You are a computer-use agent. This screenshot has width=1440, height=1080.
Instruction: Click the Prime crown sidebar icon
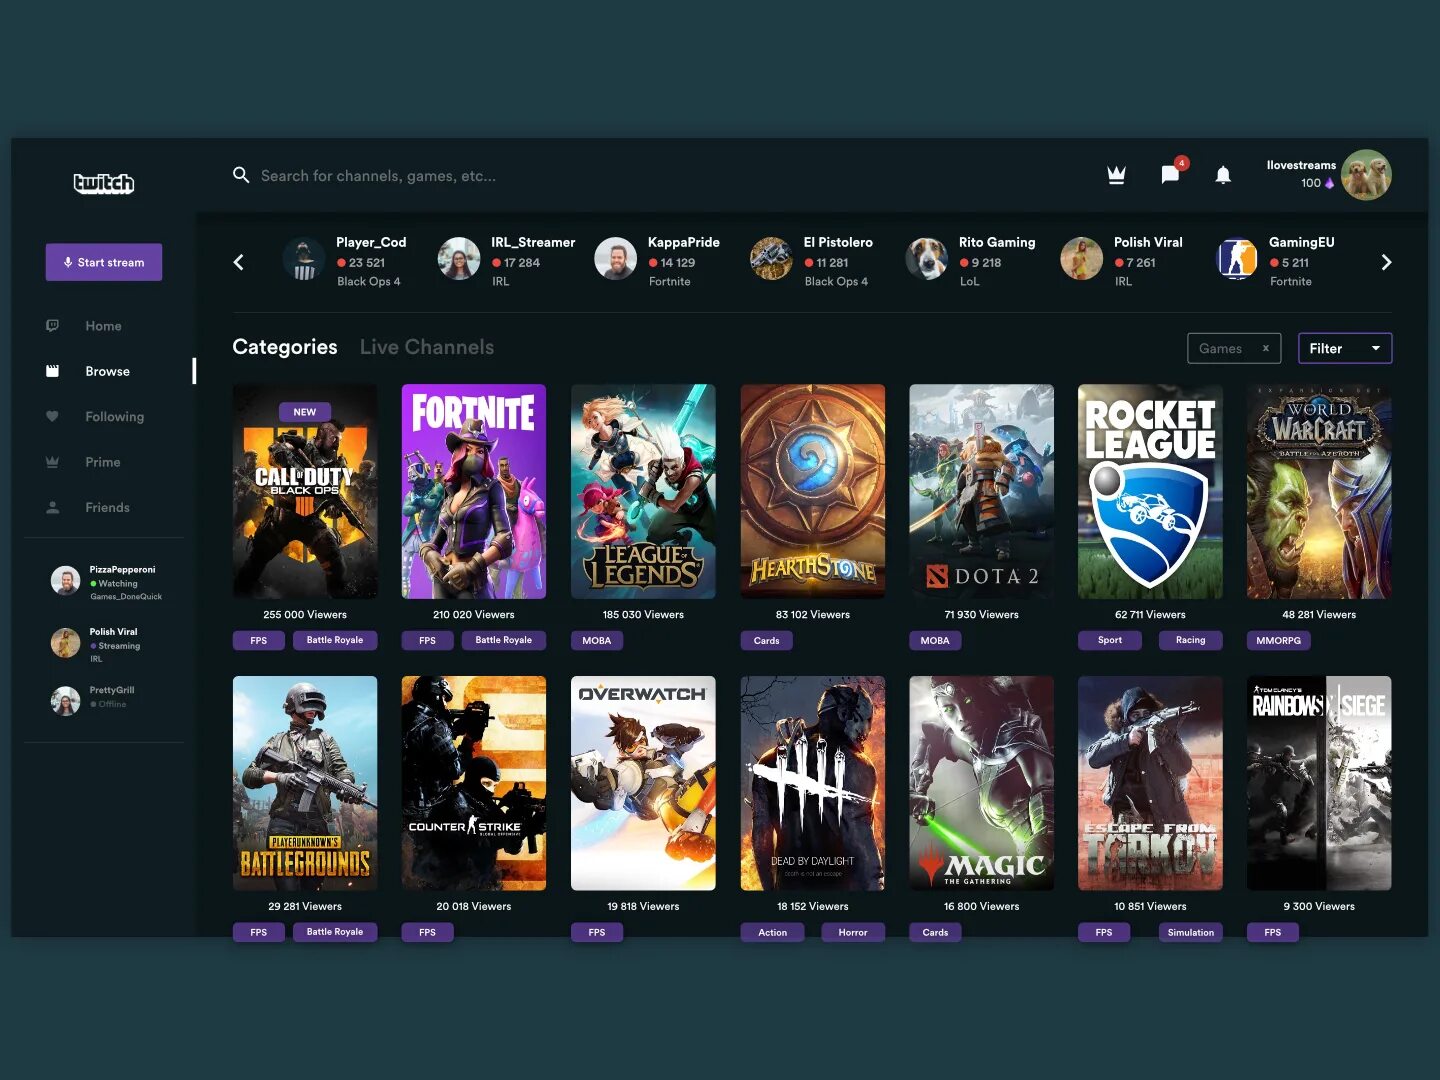coord(53,462)
